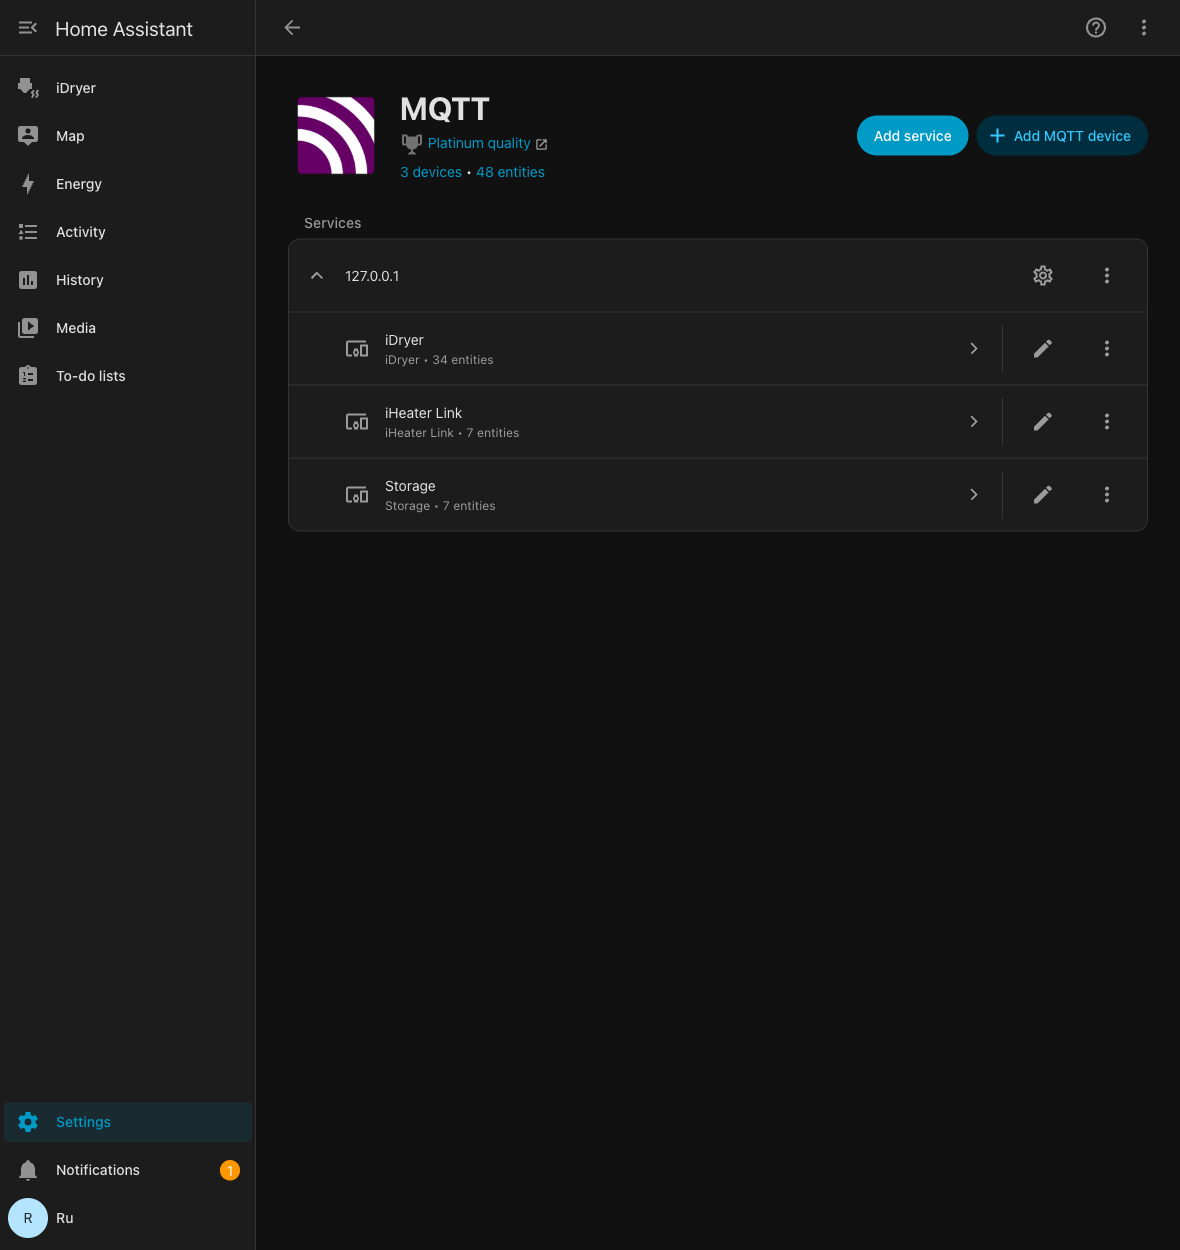Viewport: 1180px width, 1250px height.
Task: Click the Add MQTT device button
Action: [1062, 136]
